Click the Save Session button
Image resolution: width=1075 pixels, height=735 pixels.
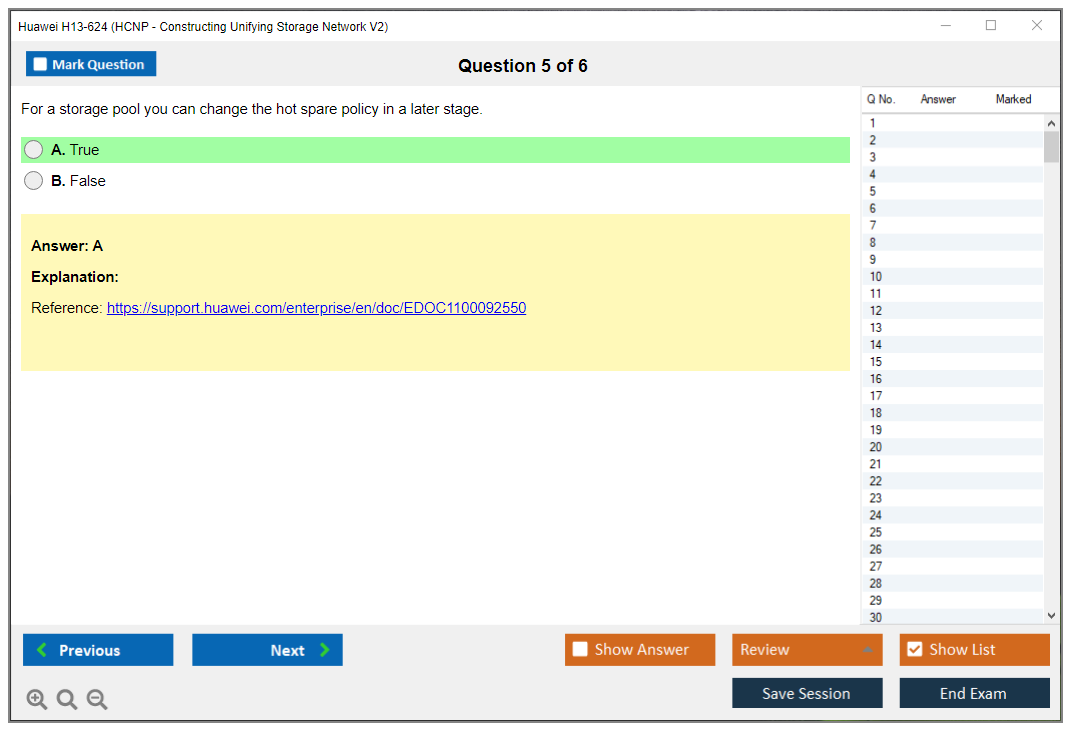click(806, 693)
